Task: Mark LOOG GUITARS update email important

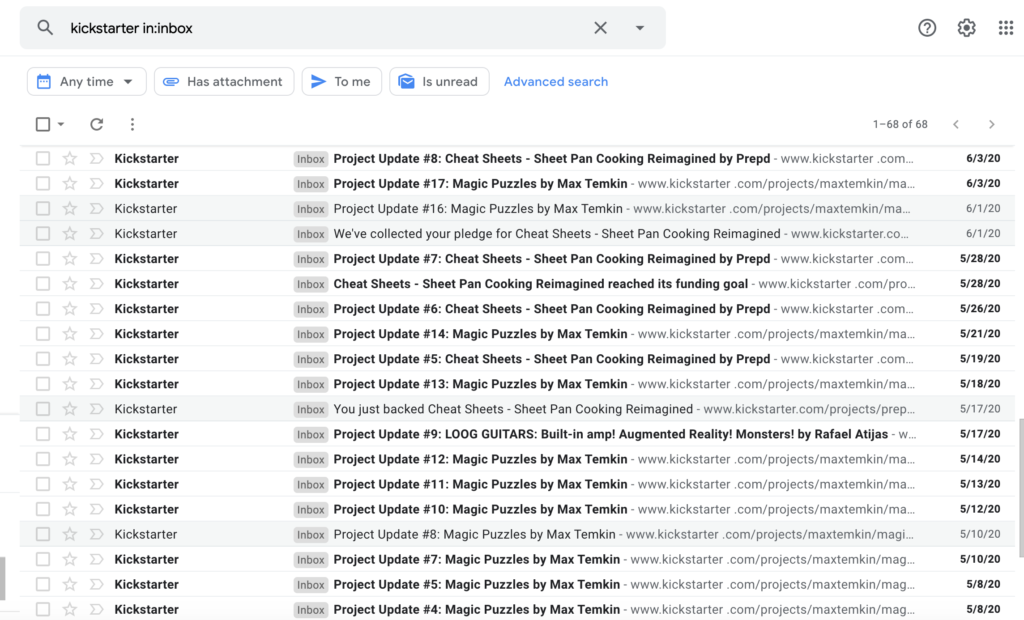Action: tap(97, 434)
